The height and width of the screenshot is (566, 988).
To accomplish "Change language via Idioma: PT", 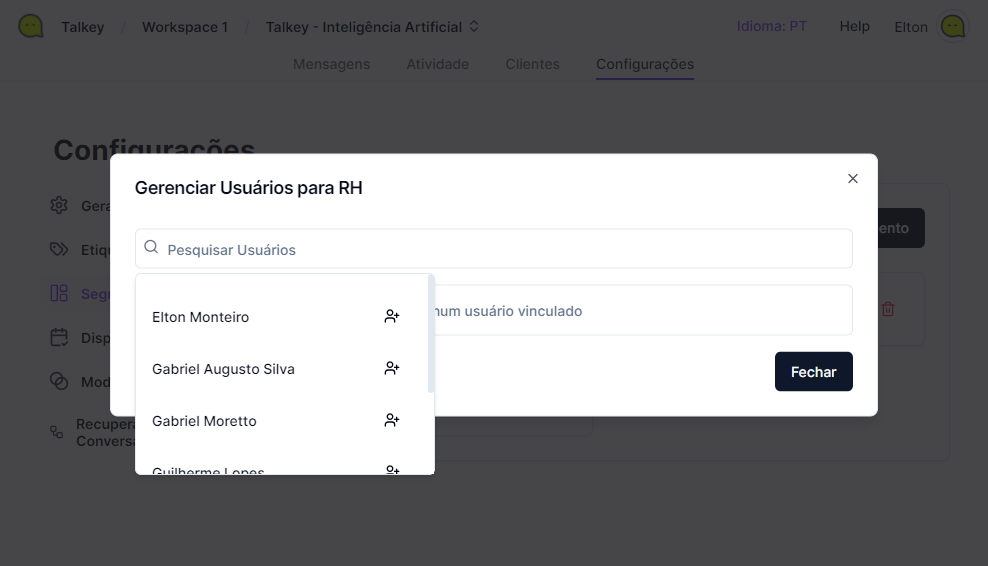I will (x=771, y=27).
